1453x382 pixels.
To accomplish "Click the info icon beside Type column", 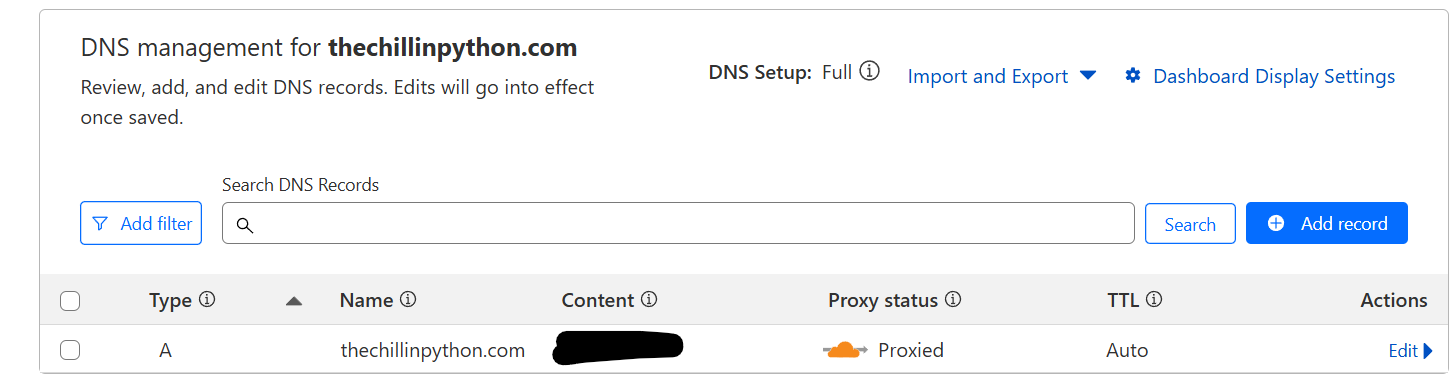I will click(207, 299).
